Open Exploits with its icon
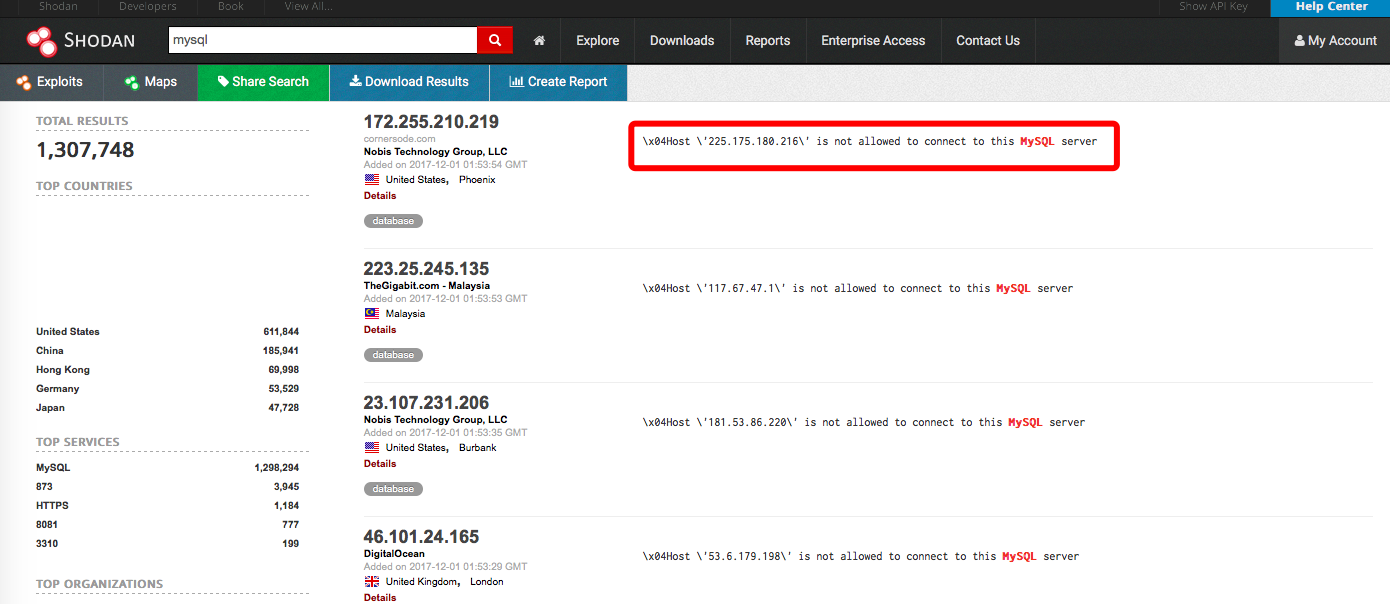This screenshot has width=1390, height=604. pyautogui.click(x=50, y=82)
